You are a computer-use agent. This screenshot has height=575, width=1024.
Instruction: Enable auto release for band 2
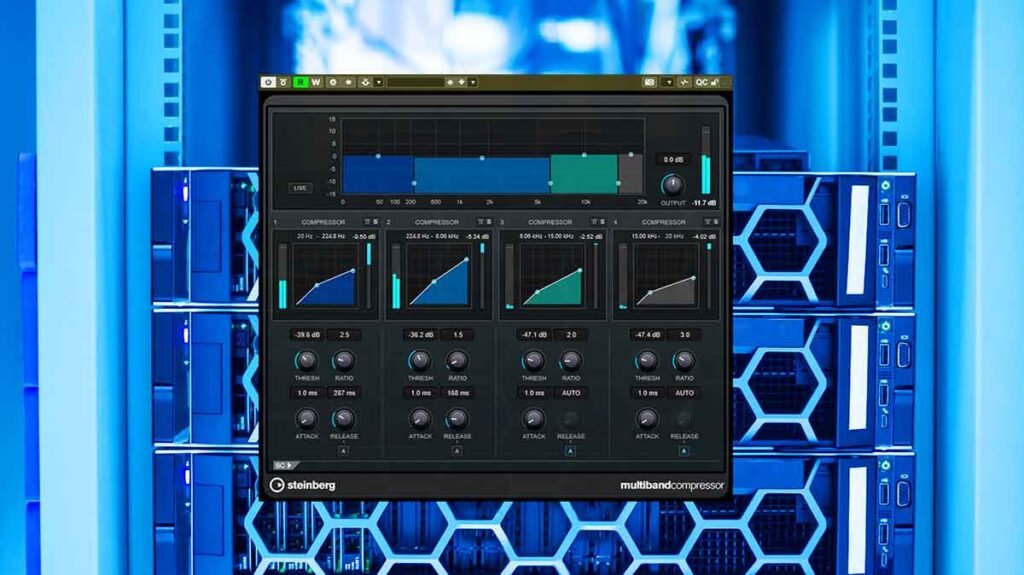coord(457,451)
